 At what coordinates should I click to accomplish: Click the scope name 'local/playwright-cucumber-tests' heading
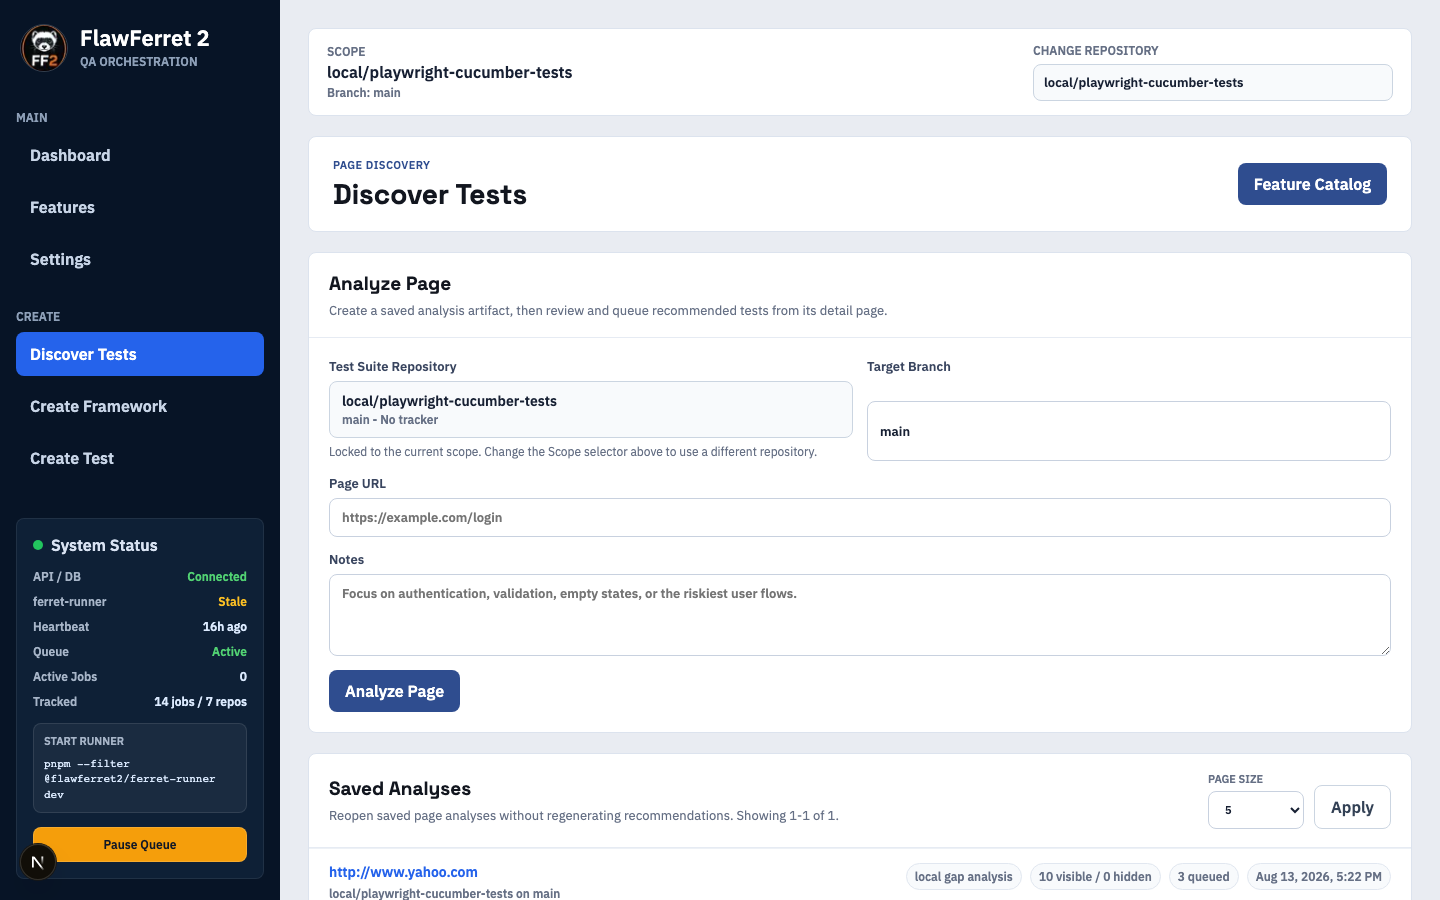tap(450, 72)
